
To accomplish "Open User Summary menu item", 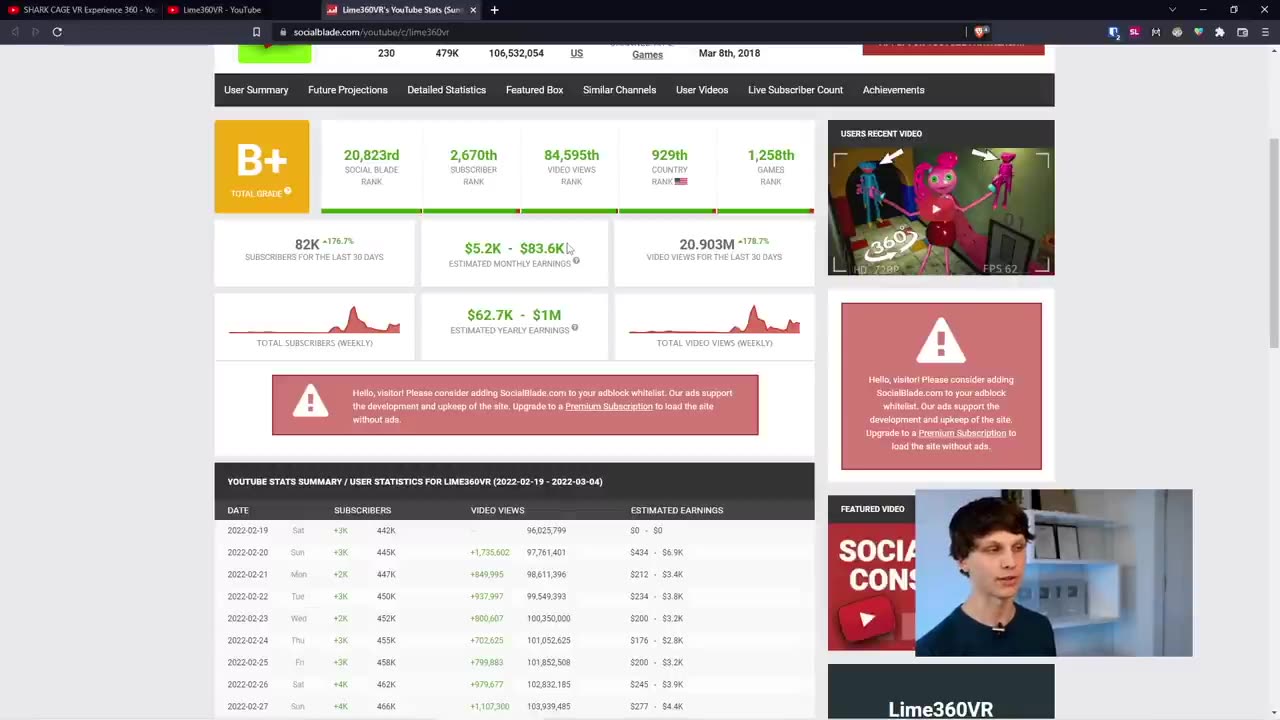I will coord(256,90).
